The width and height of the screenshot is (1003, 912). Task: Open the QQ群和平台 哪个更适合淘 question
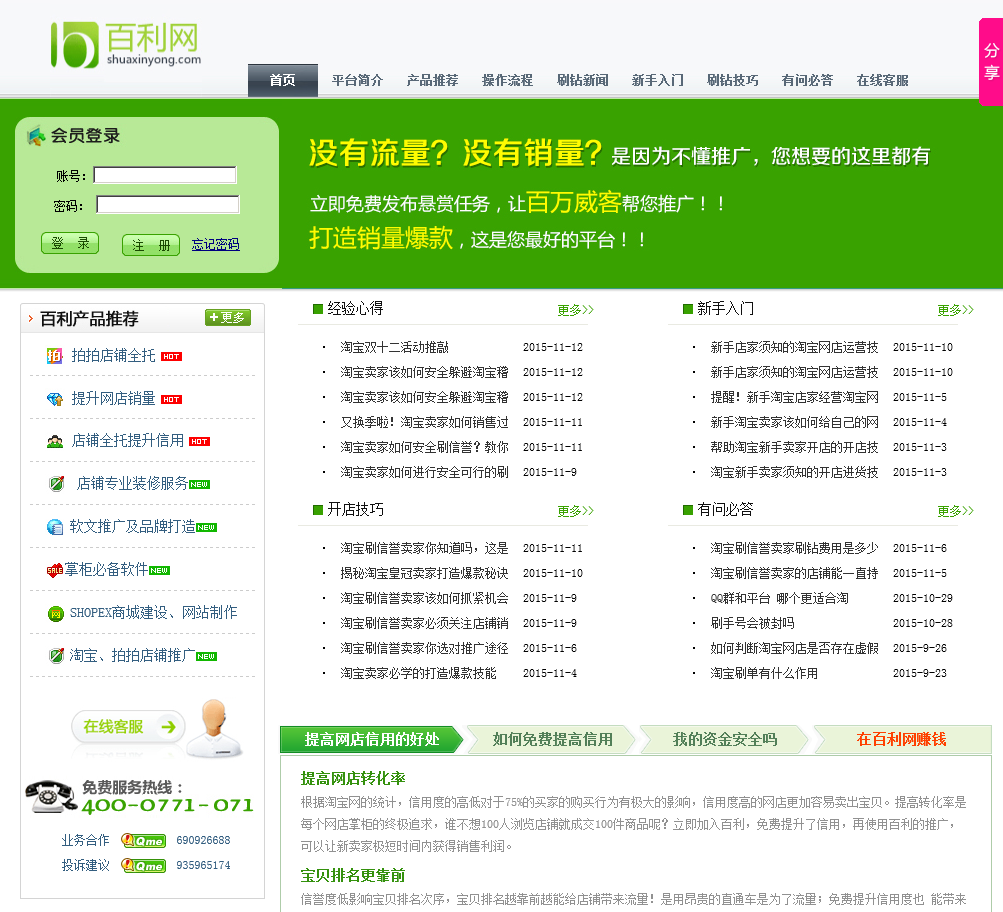[x=779, y=598]
